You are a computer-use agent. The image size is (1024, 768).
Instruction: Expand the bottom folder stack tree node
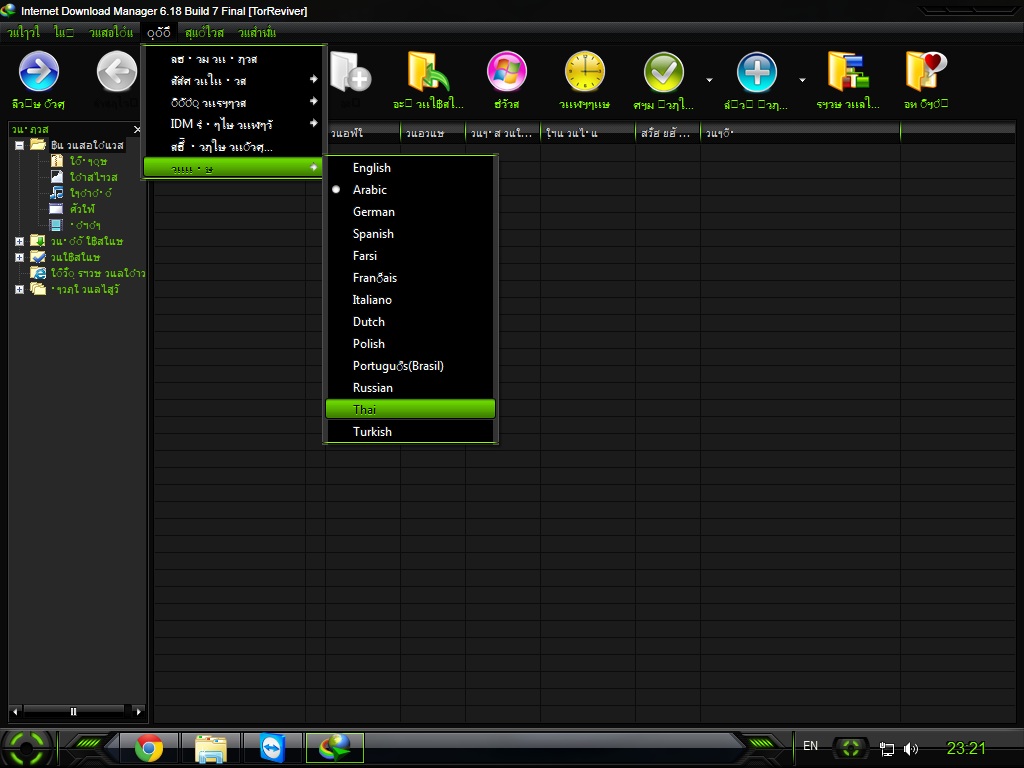tap(20, 289)
